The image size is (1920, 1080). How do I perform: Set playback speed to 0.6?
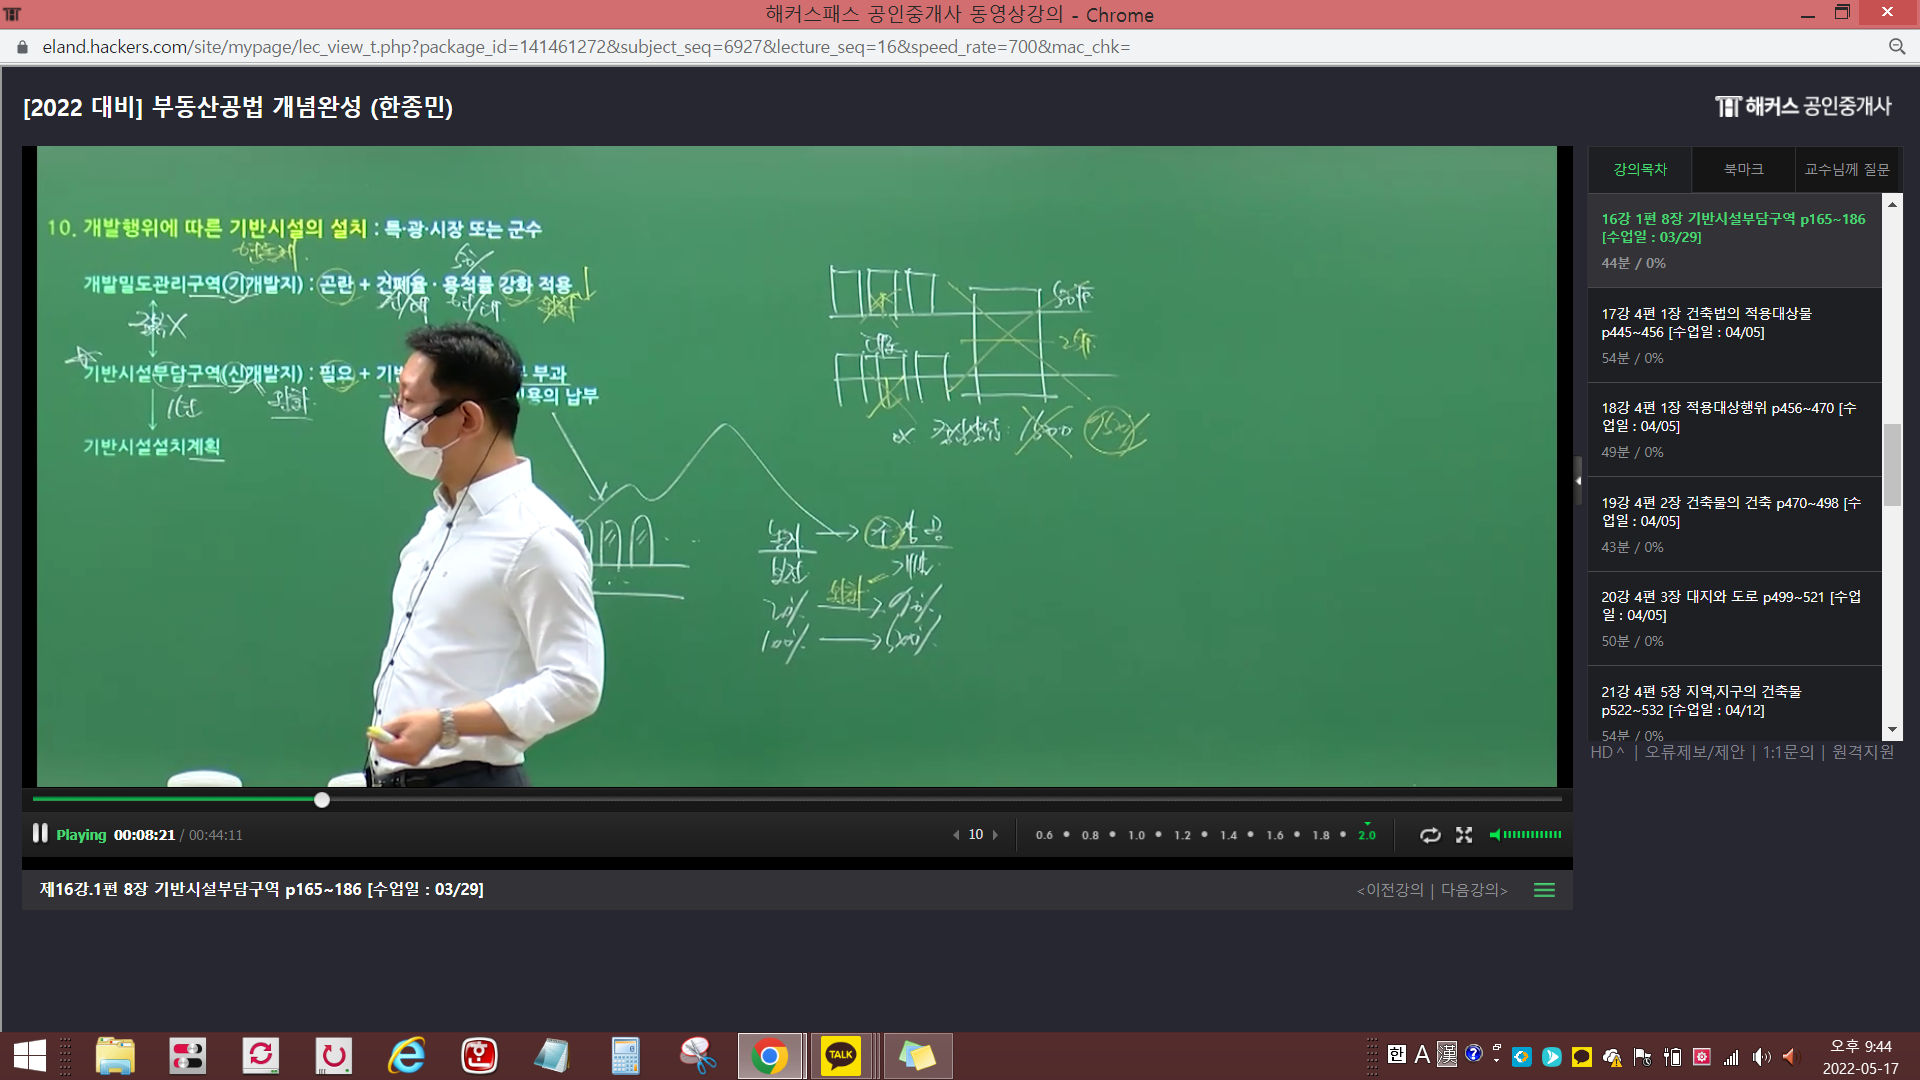(x=1044, y=835)
